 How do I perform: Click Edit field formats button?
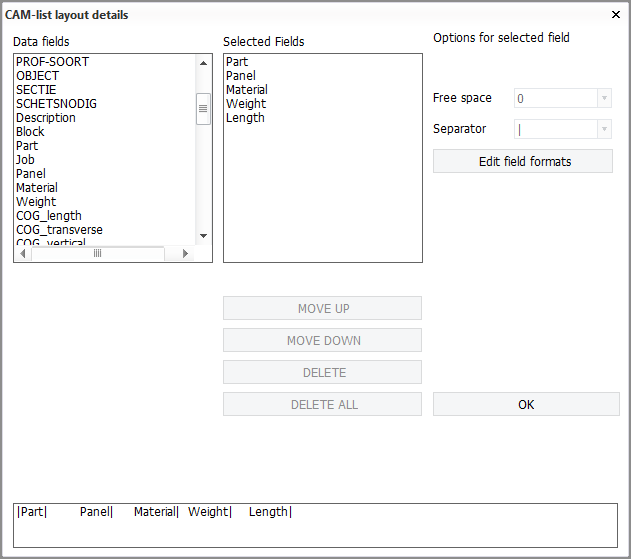click(x=522, y=161)
